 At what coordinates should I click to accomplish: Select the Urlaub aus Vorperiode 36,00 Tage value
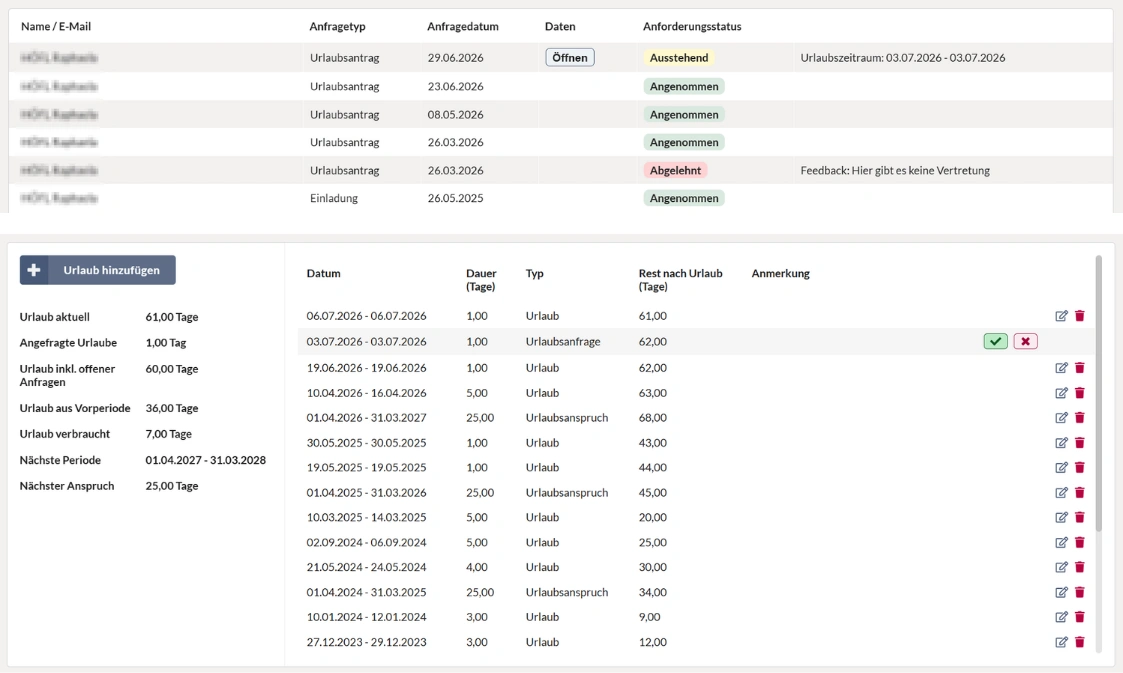tap(172, 408)
